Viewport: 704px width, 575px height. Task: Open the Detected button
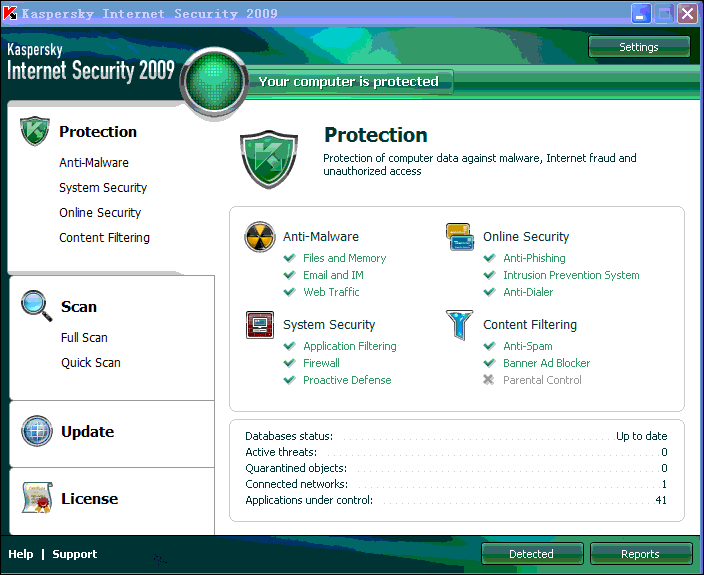532,554
